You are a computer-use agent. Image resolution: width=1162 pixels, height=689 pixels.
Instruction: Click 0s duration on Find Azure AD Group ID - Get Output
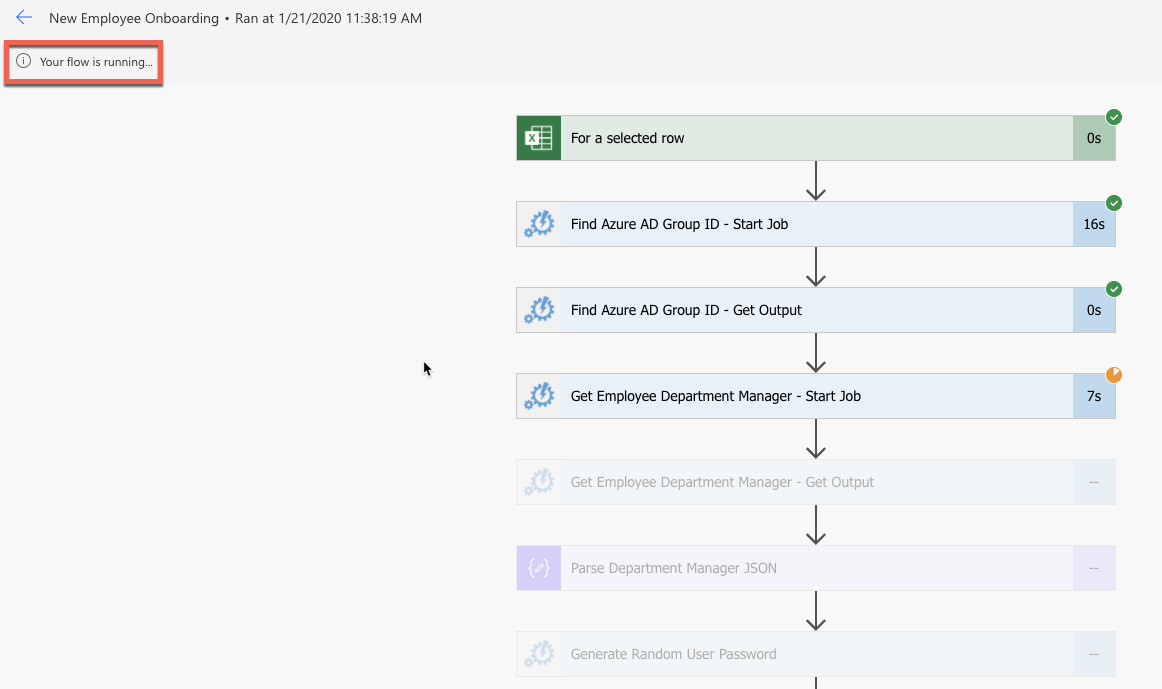click(x=1094, y=310)
